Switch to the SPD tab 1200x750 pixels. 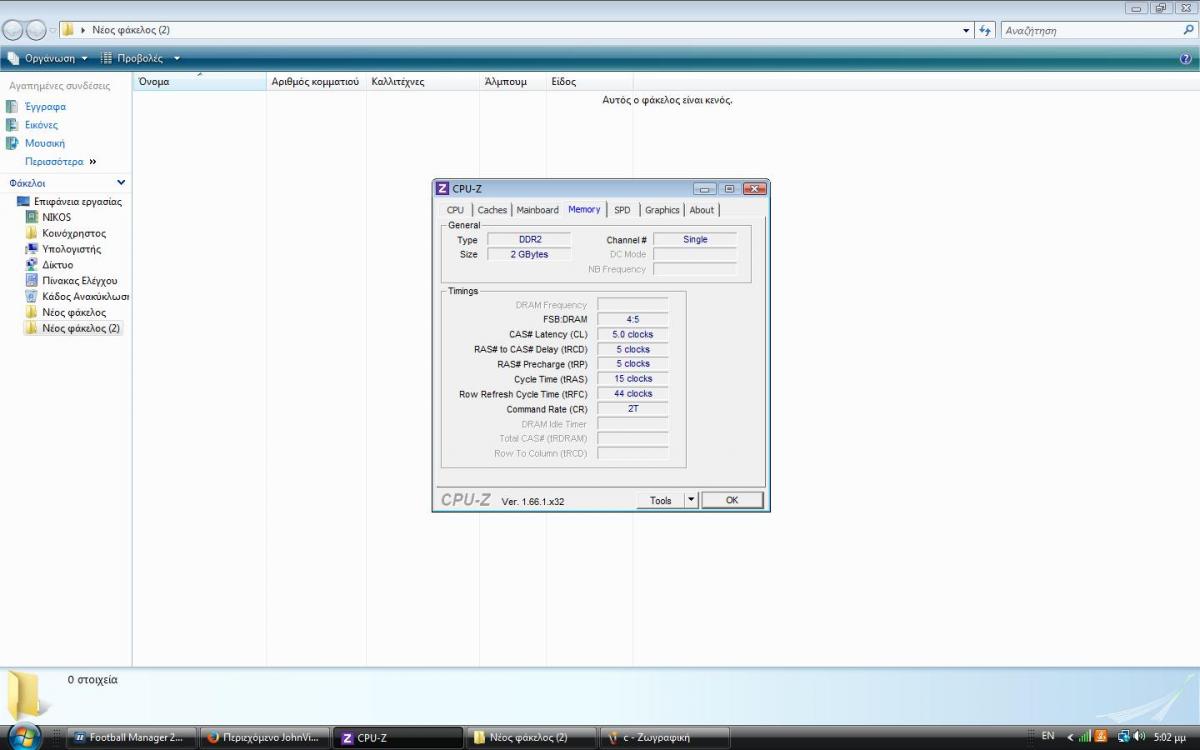click(x=622, y=210)
